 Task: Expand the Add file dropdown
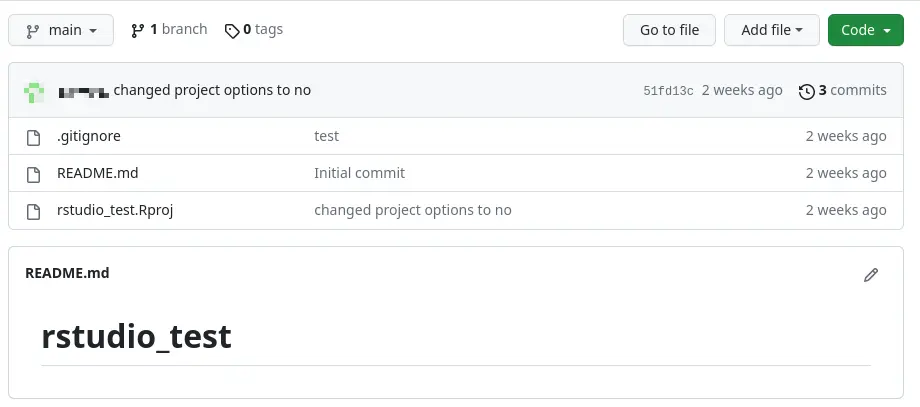772,30
